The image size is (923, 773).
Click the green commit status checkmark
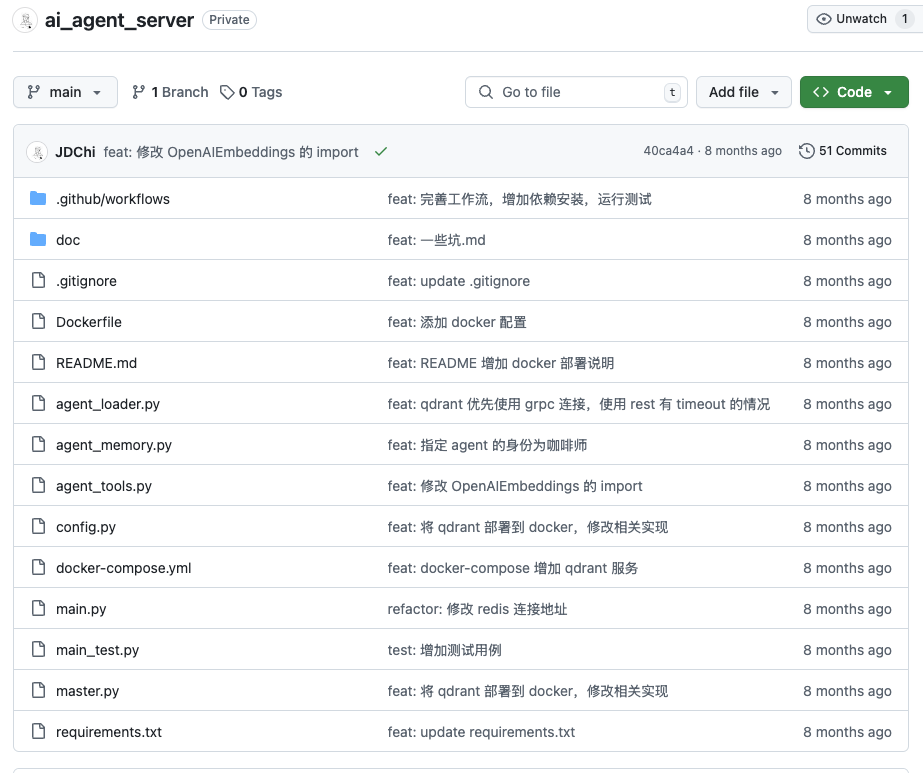(x=380, y=152)
